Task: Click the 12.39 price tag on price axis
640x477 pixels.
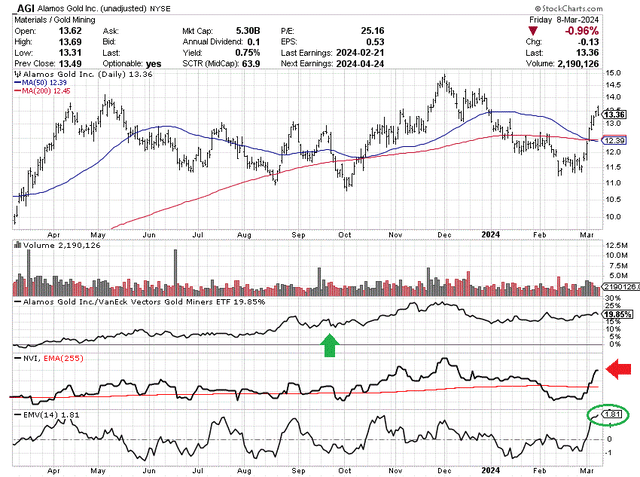Action: tap(614, 140)
